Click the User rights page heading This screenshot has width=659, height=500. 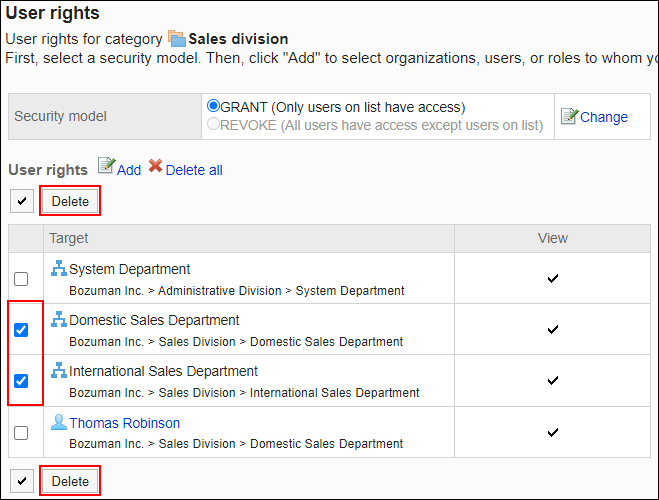(53, 13)
